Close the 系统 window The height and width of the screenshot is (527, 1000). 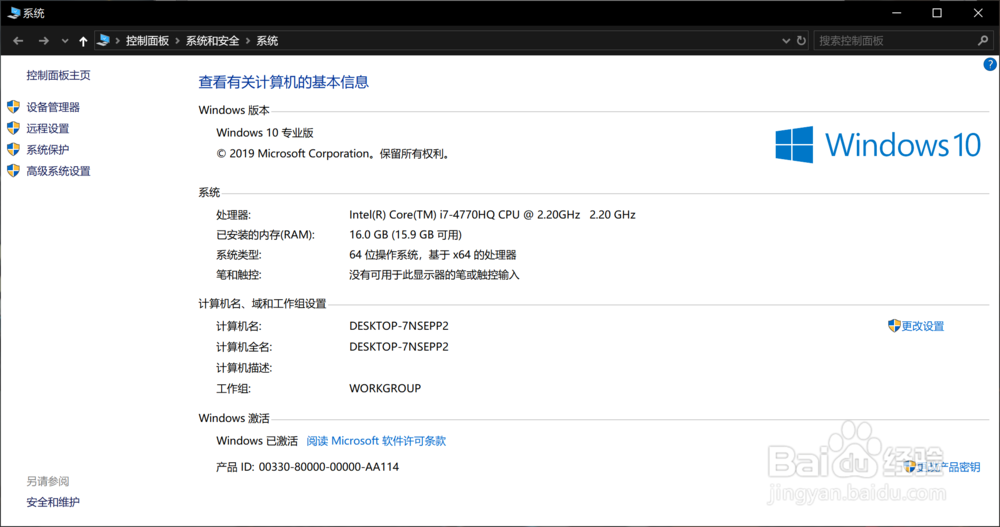[978, 13]
